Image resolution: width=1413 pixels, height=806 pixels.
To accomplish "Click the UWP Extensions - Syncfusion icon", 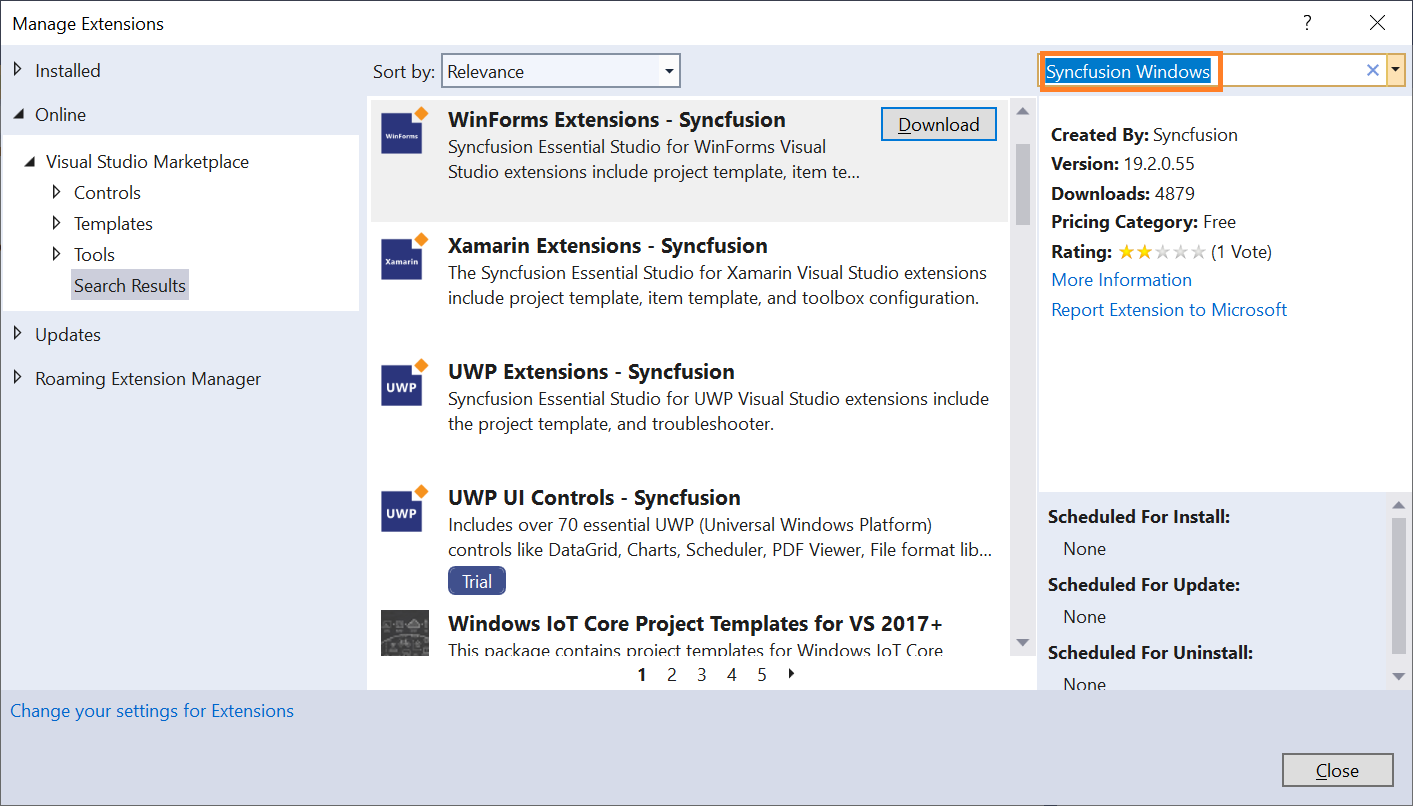I will 404,383.
